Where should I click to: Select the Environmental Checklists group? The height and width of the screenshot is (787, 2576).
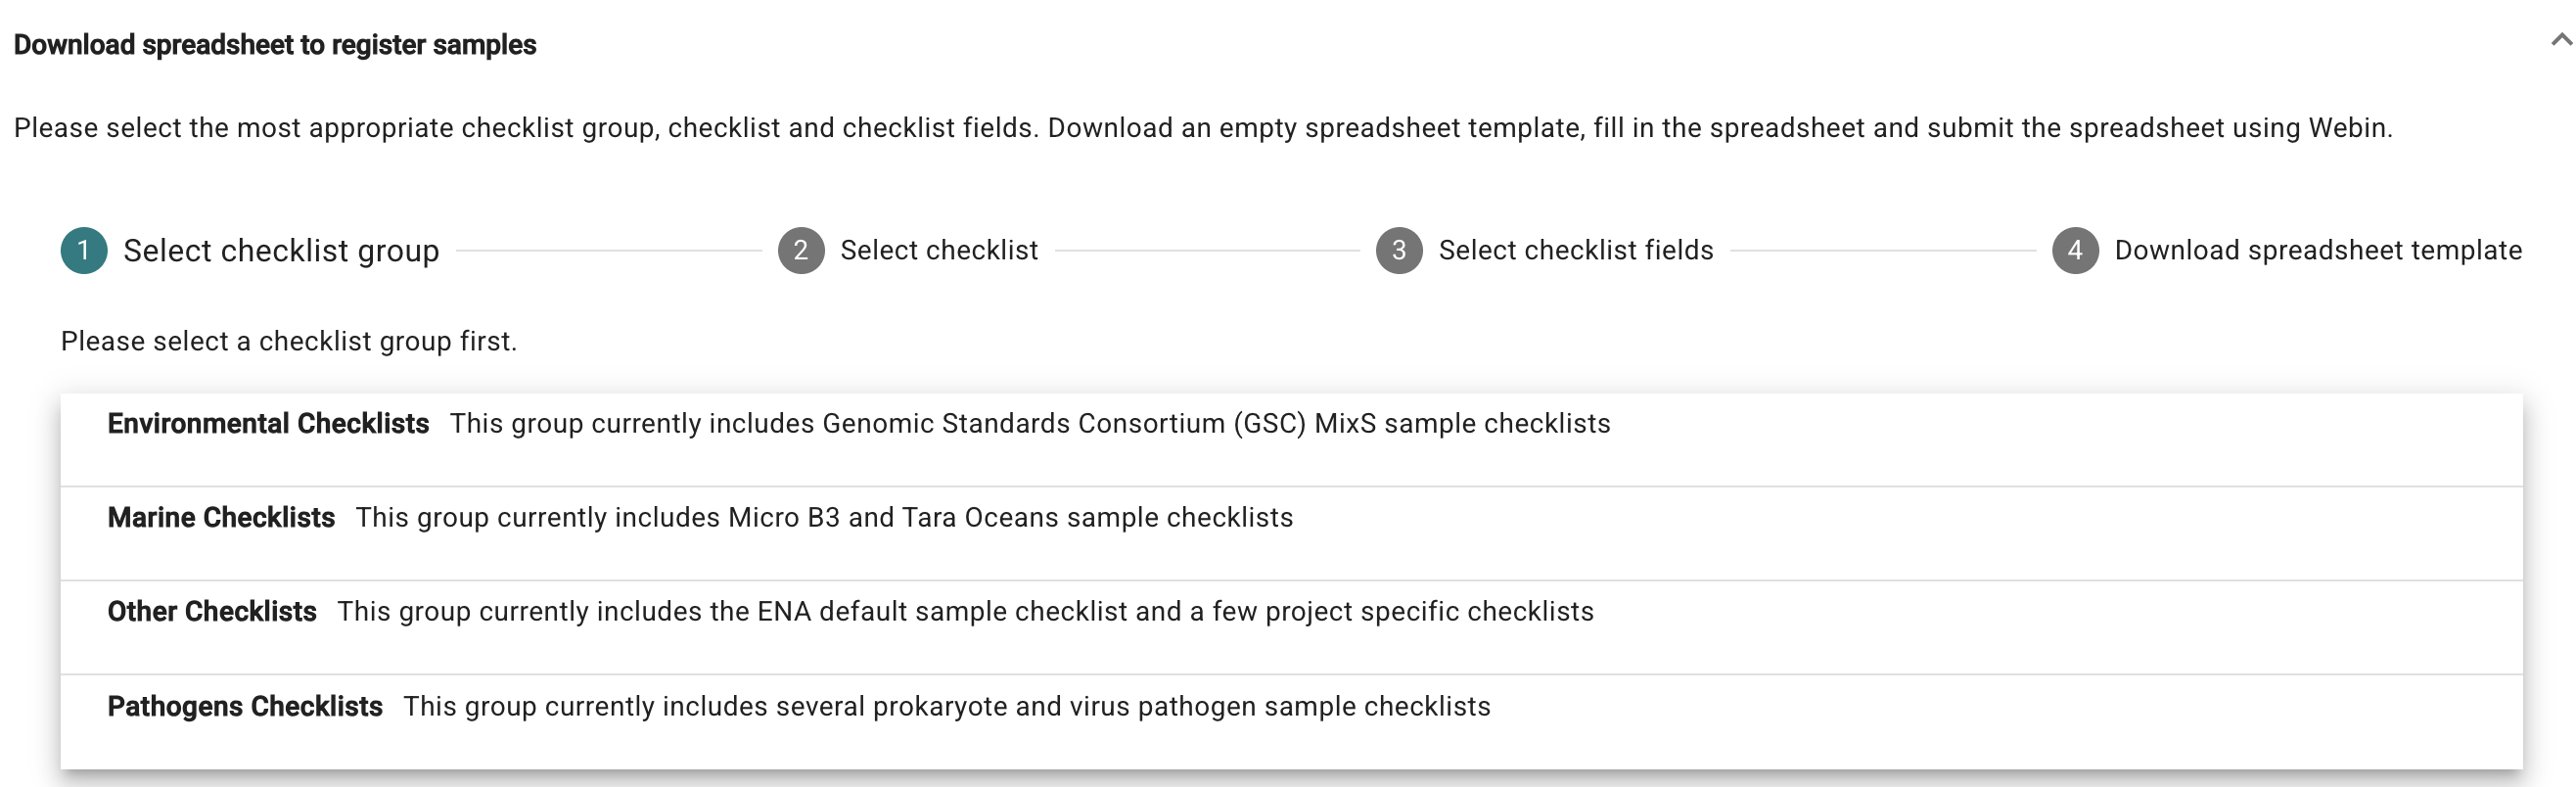click(x=268, y=424)
